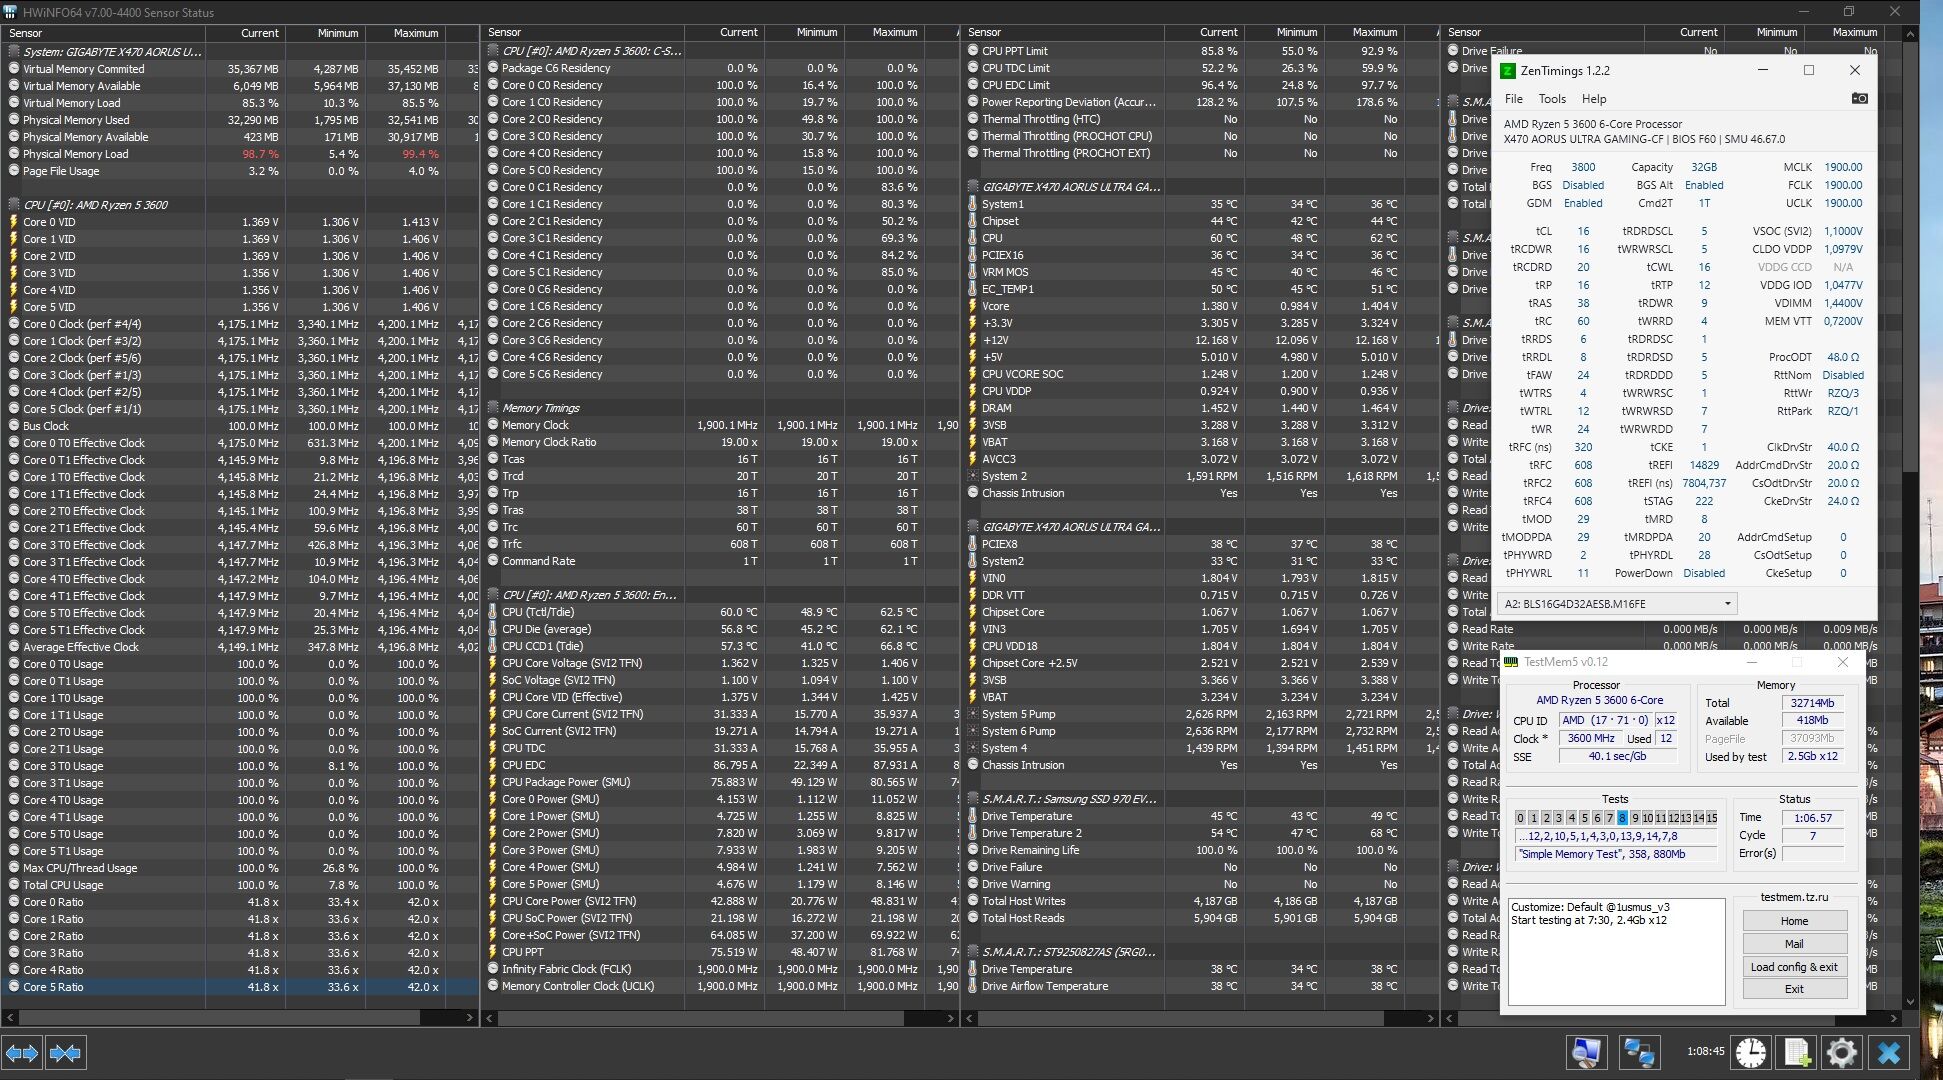Click the fan icon beside System 5 Pump
Viewport: 1943px width, 1080px height.
[972, 714]
